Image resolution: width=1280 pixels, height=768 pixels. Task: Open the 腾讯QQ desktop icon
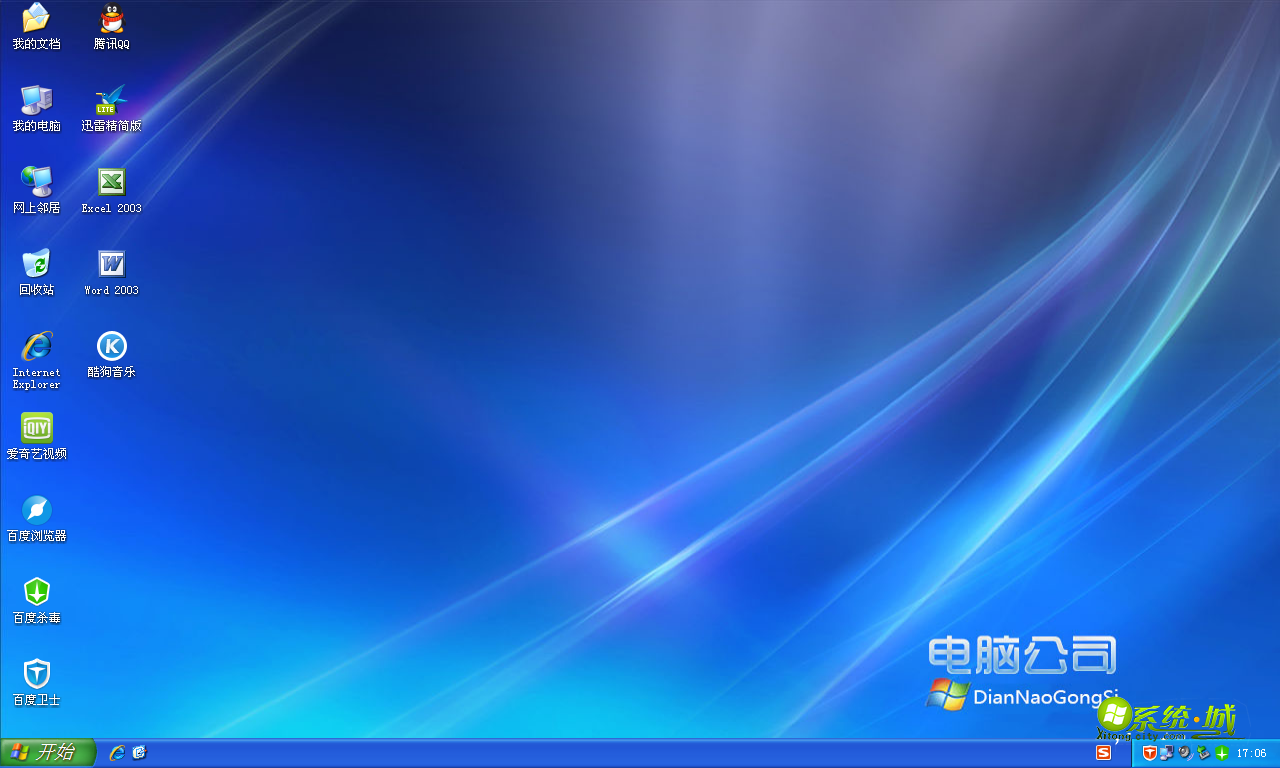click(x=111, y=19)
